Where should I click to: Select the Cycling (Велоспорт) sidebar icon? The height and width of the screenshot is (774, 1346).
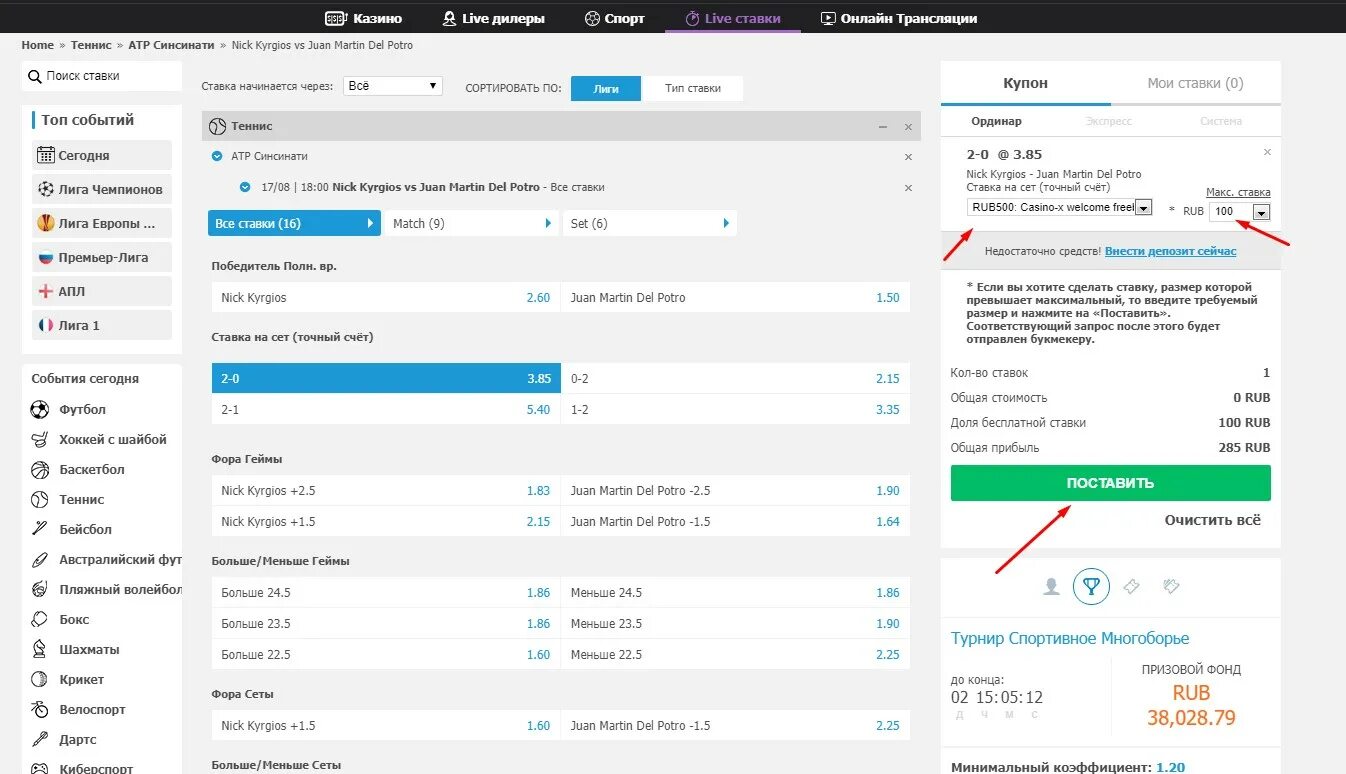pyautogui.click(x=40, y=709)
